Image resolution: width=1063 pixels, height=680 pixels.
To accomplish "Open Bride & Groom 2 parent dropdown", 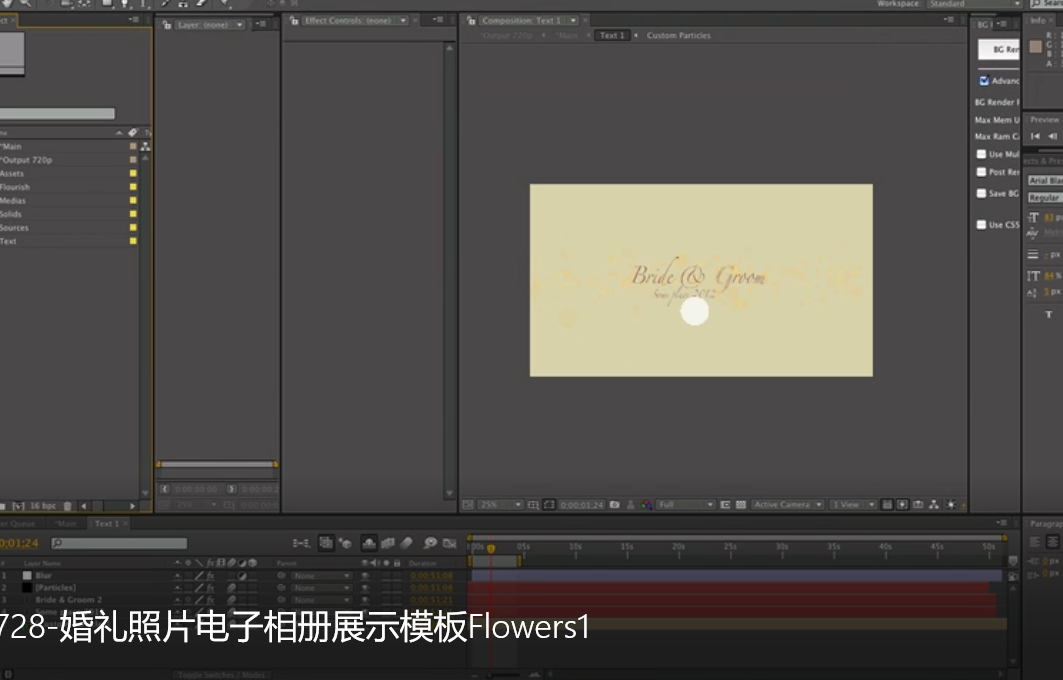I will pyautogui.click(x=321, y=600).
